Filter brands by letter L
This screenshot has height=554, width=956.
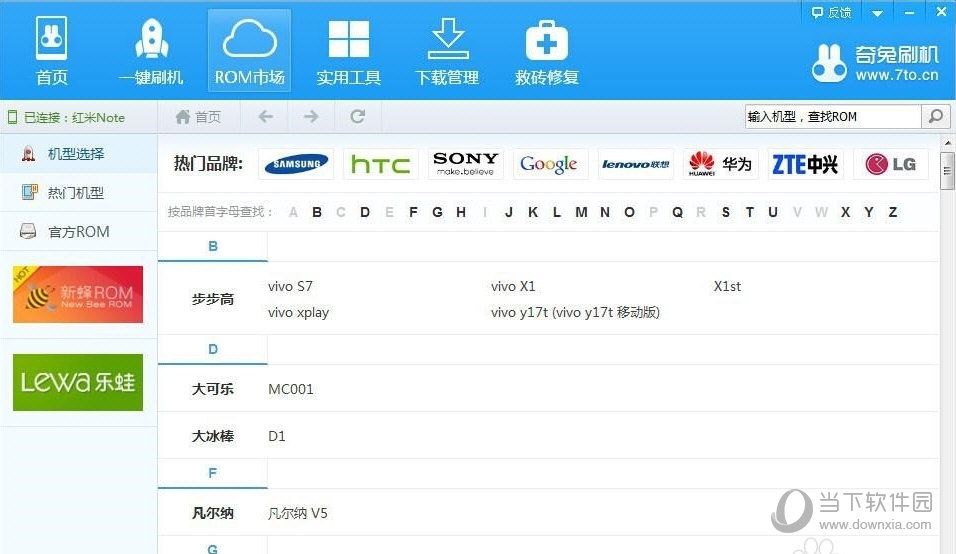[557, 212]
